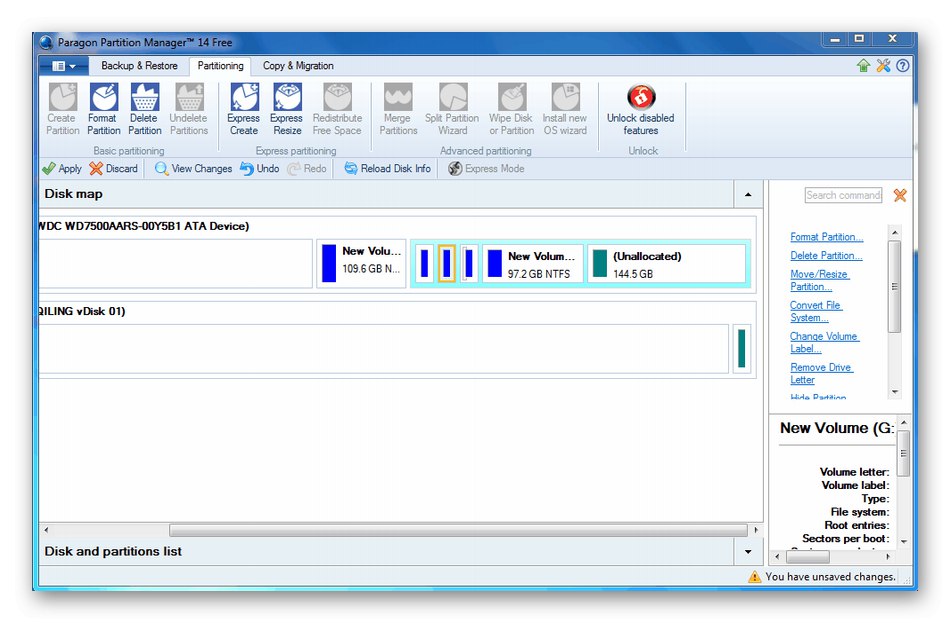950x623 pixels.
Task: Click the command links scrollbar up arrow
Action: pyautogui.click(x=895, y=232)
